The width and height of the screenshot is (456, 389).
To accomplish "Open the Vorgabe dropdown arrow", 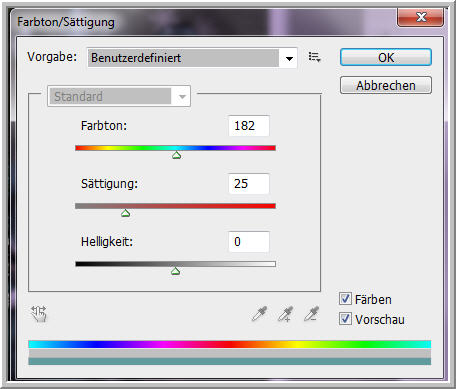I will [289, 58].
